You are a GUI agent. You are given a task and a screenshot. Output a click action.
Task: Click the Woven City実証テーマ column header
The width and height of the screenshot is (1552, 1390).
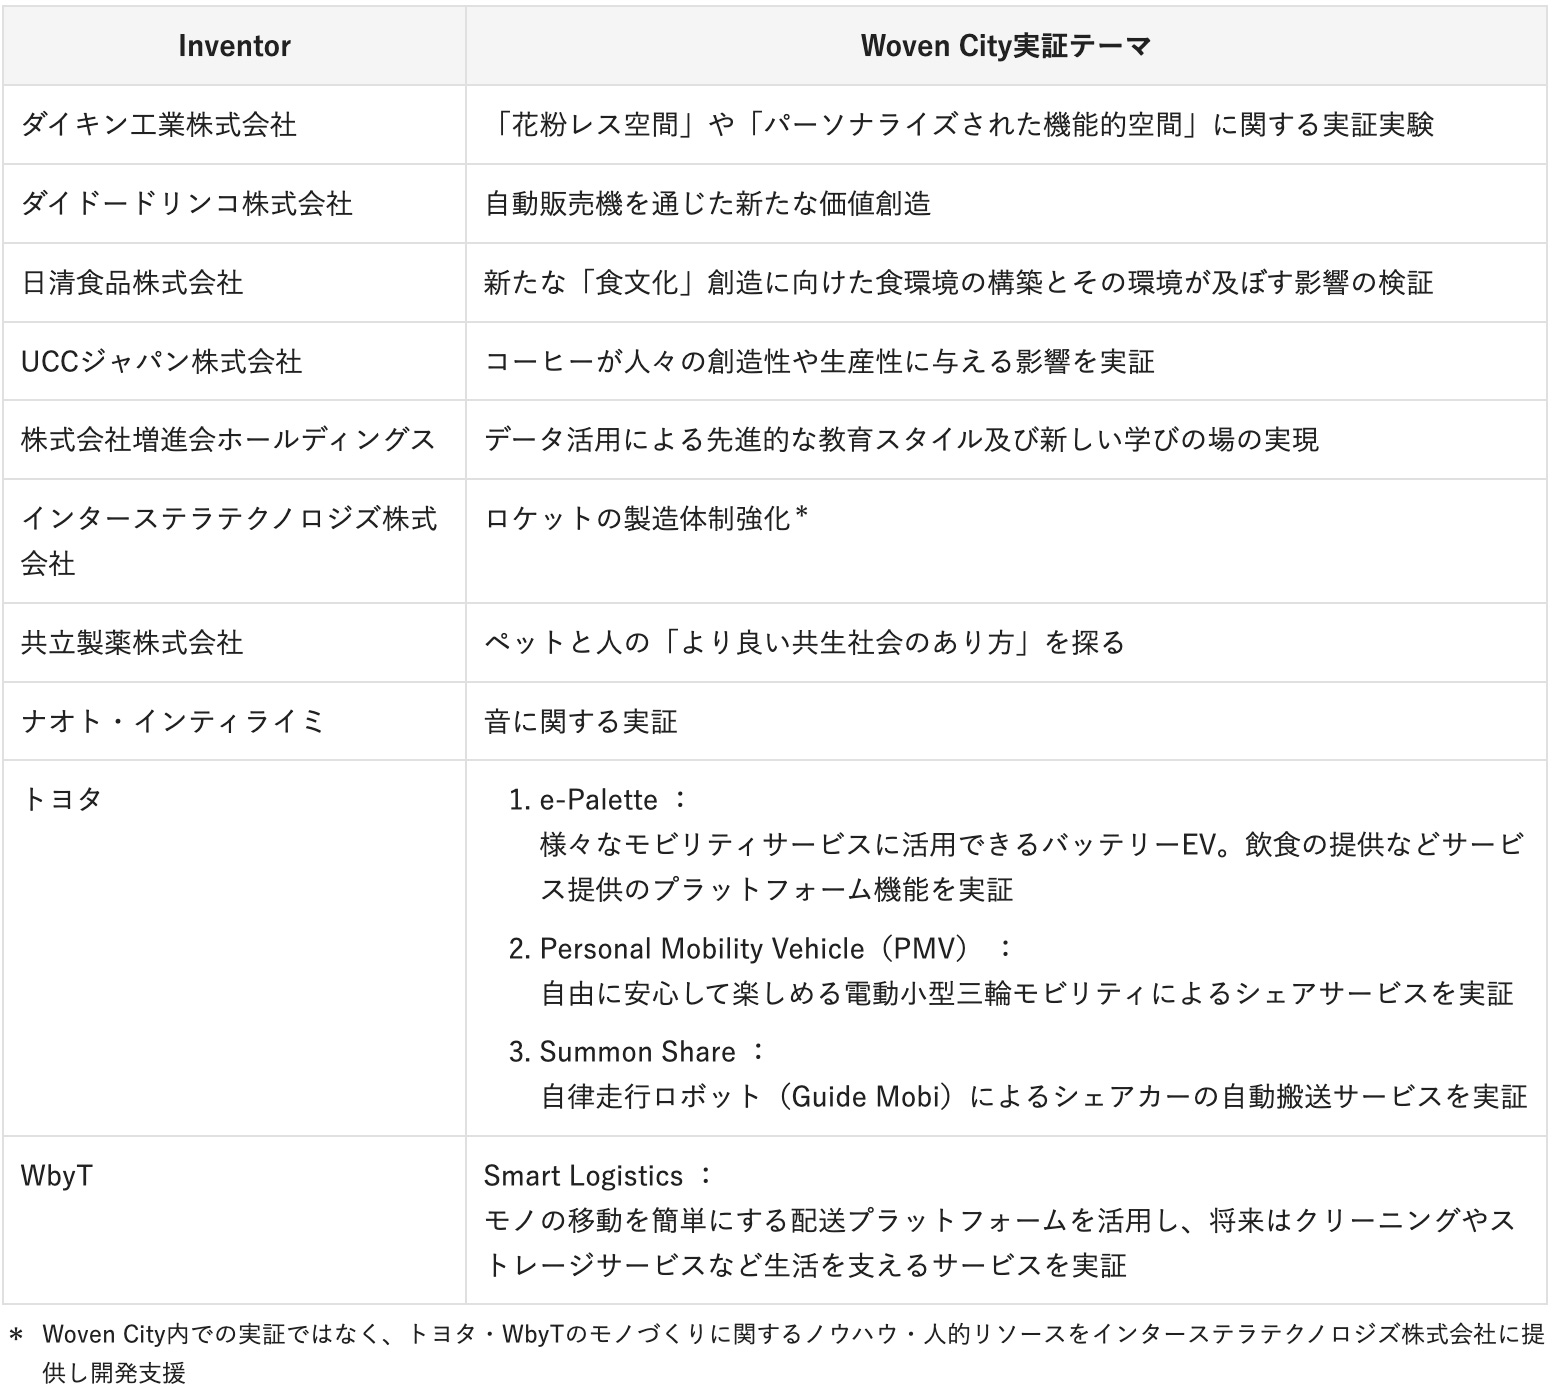[x=1005, y=46]
